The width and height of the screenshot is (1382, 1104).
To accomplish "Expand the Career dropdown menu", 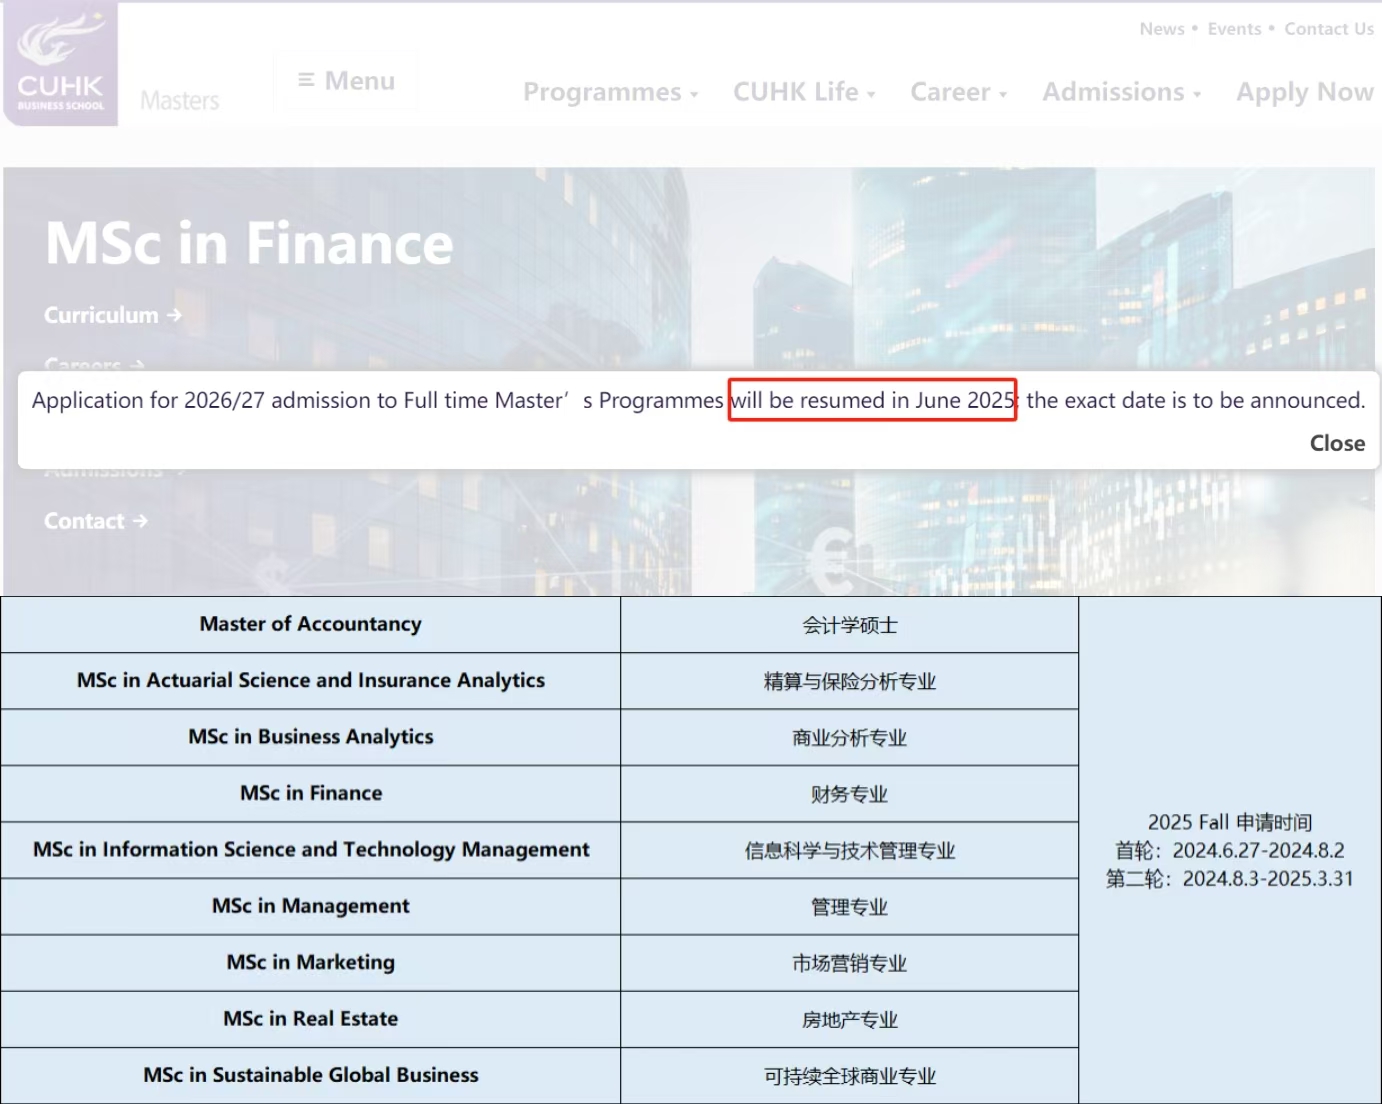I will pyautogui.click(x=958, y=92).
